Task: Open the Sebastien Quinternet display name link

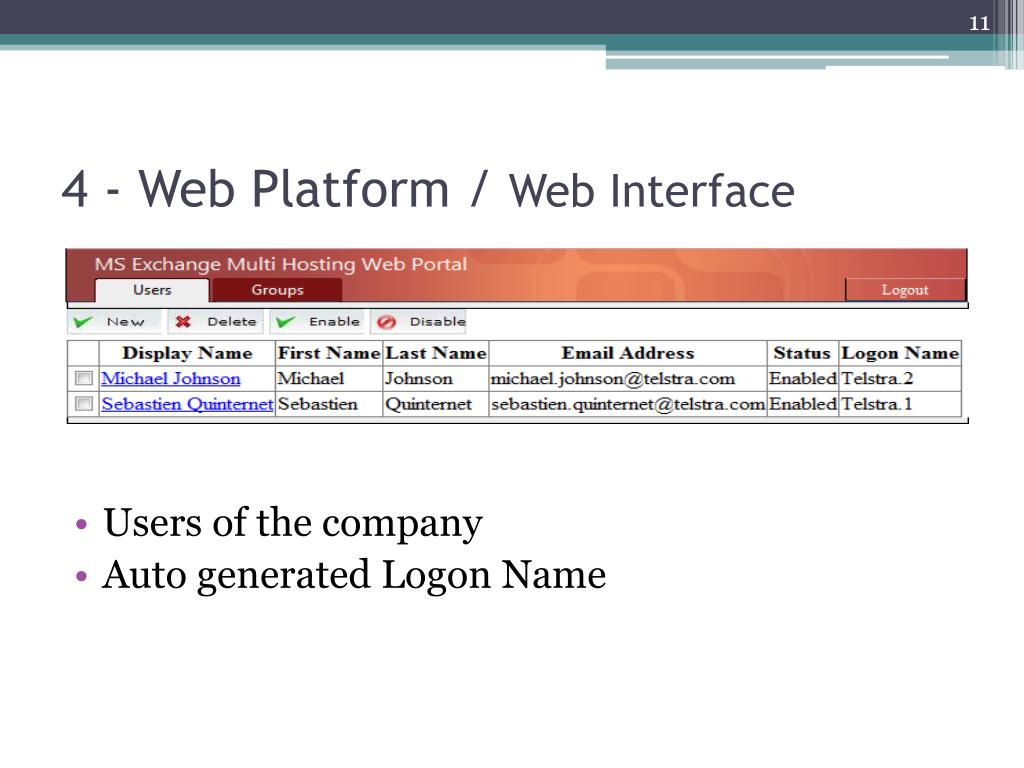Action: tap(187, 404)
